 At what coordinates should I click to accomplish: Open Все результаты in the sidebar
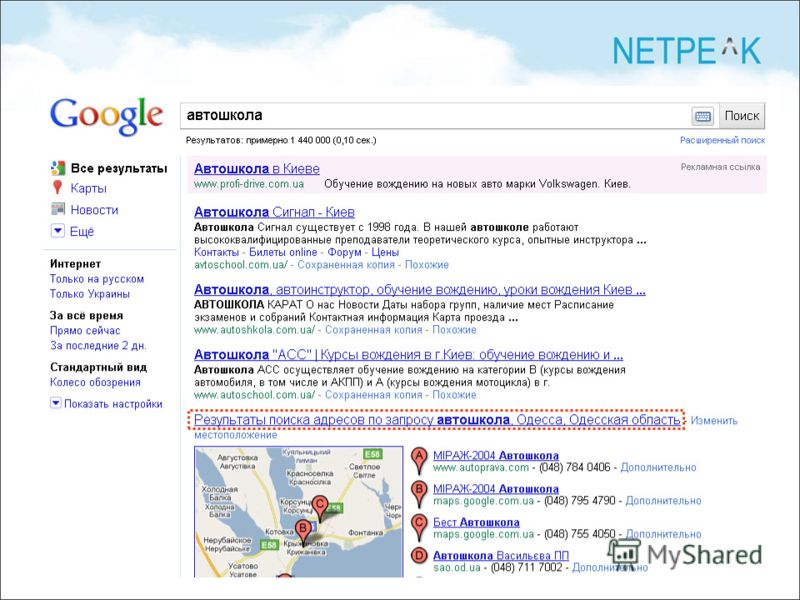pos(119,168)
